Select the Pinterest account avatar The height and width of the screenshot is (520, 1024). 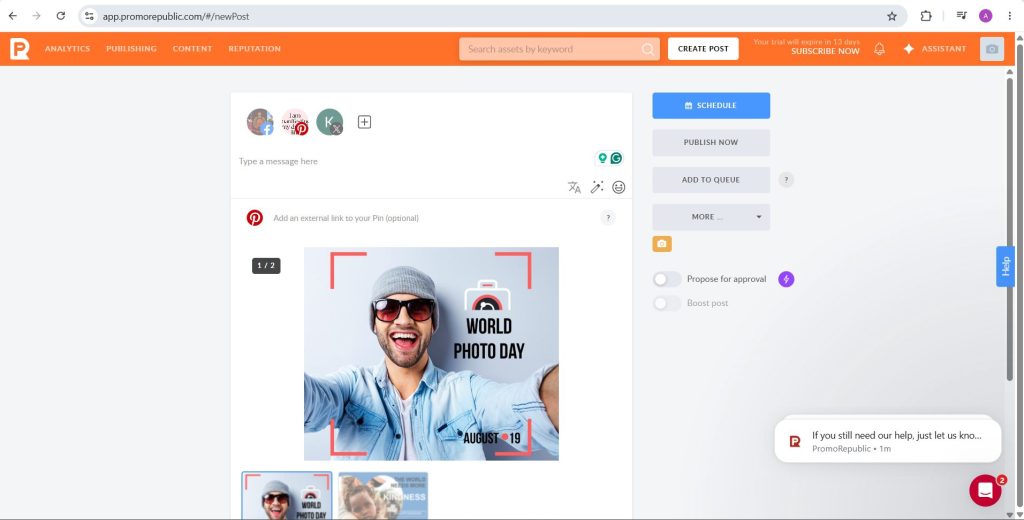click(x=295, y=122)
